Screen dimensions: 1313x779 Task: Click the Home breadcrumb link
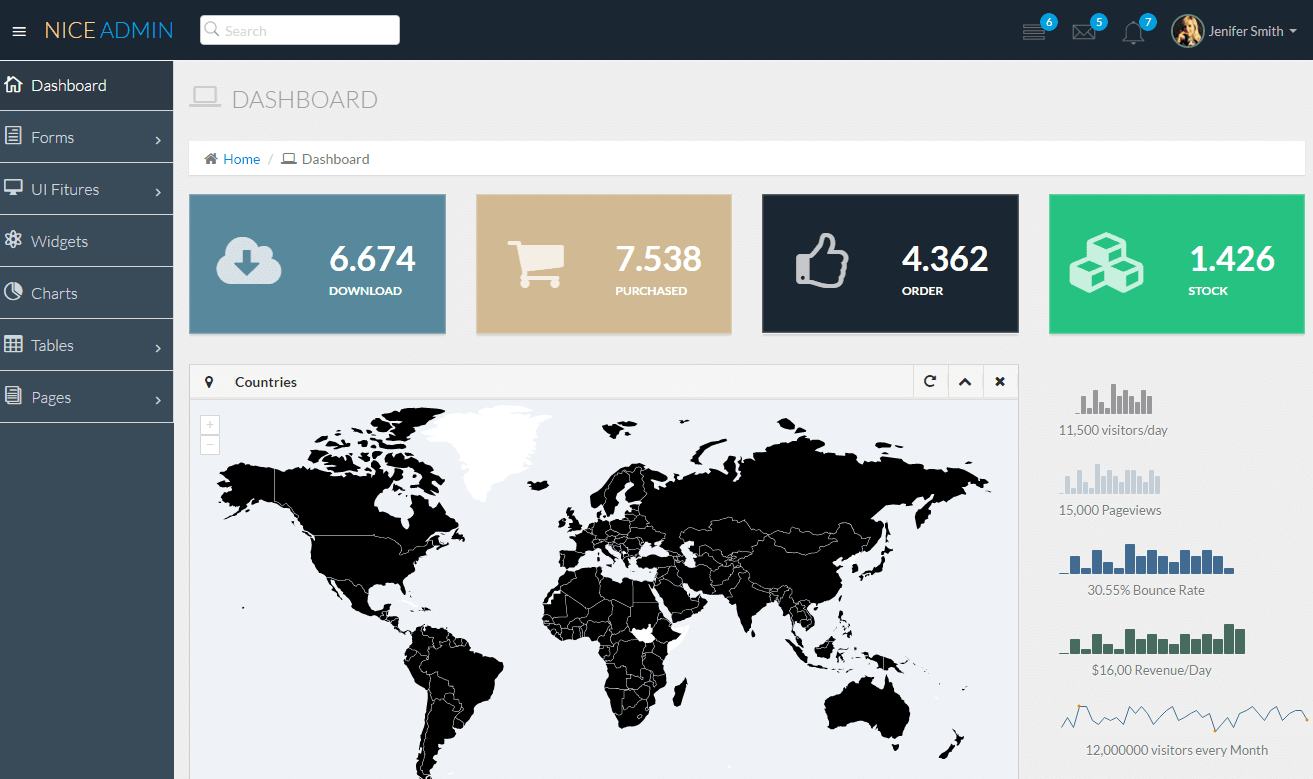pyautogui.click(x=241, y=159)
